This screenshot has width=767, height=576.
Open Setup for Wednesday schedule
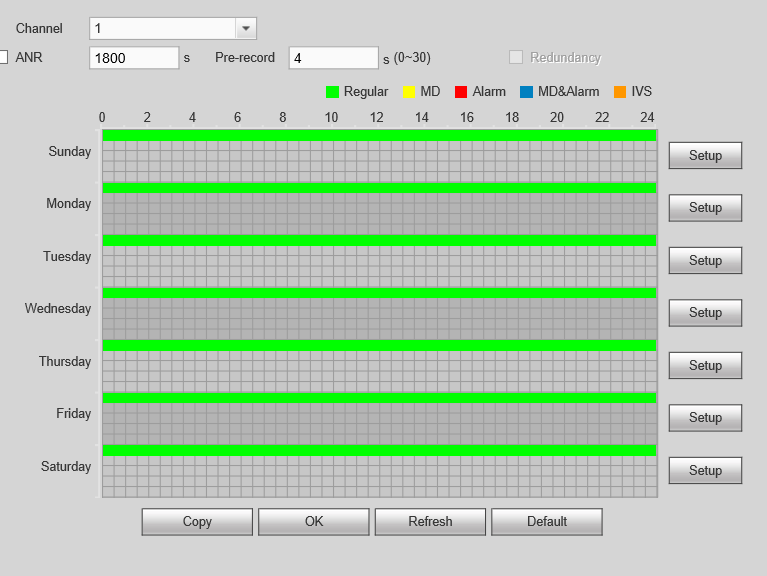pos(705,313)
